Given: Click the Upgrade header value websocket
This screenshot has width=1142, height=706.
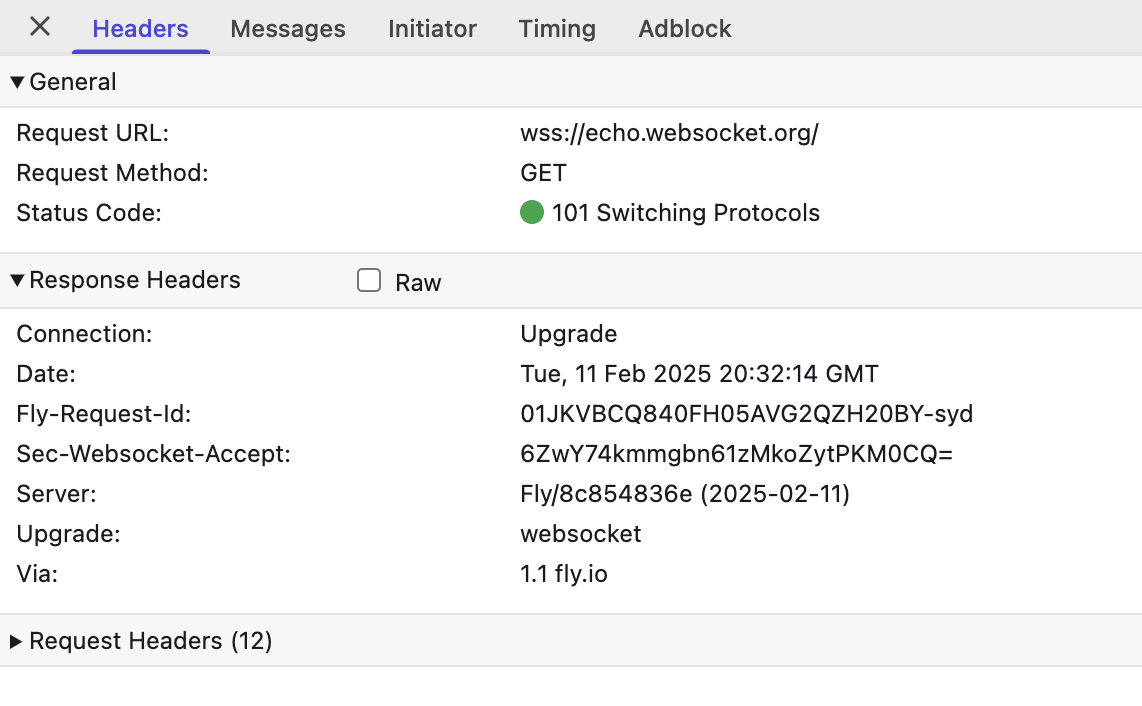Looking at the screenshot, I should tap(580, 534).
